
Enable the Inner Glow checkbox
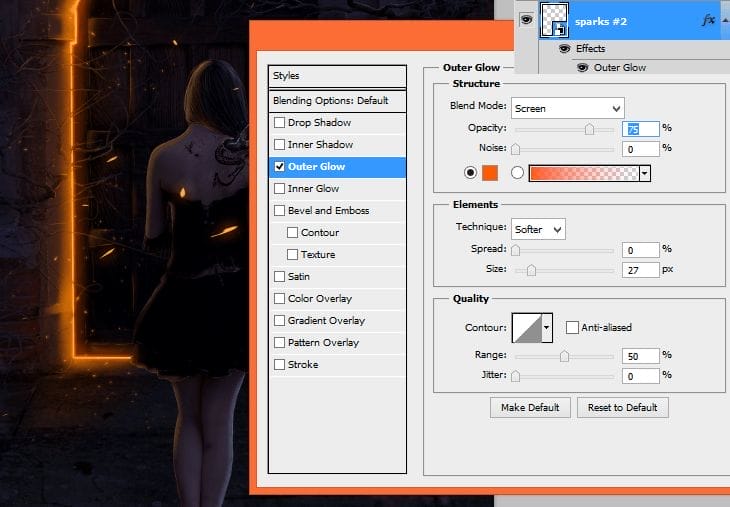click(279, 189)
